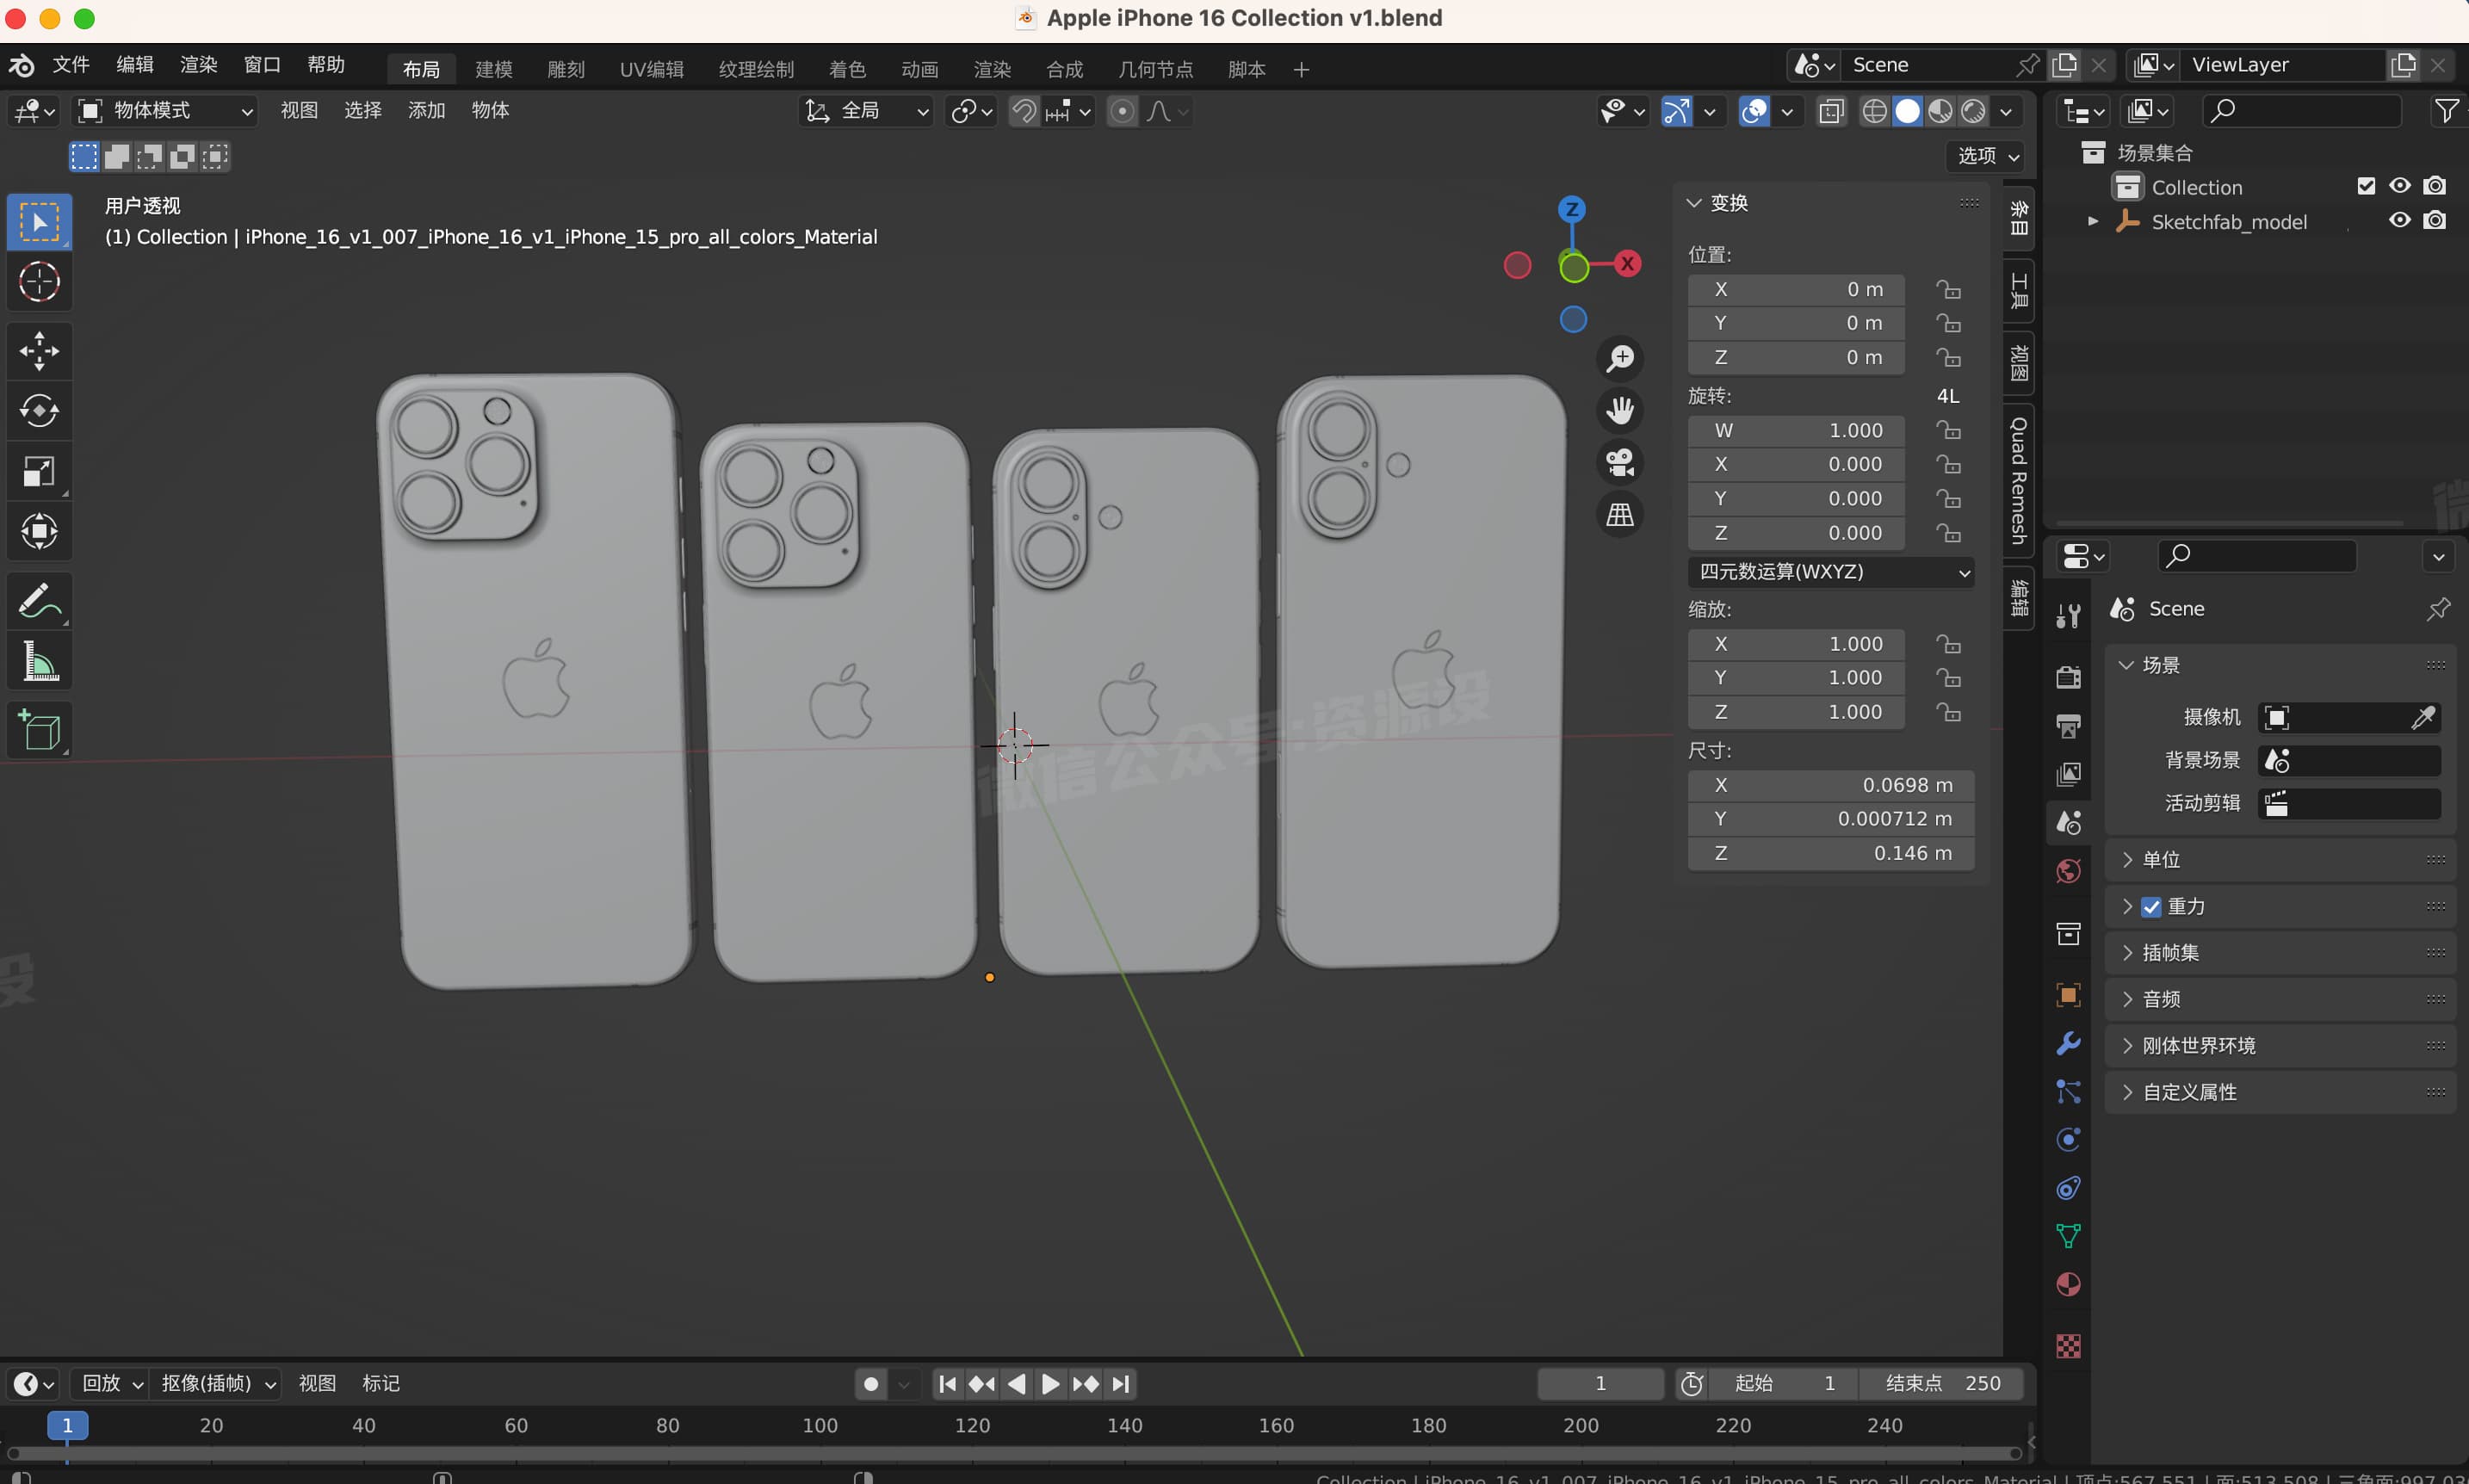2469x1484 pixels.
Task: Expand the Audio panel
Action: (2280, 999)
